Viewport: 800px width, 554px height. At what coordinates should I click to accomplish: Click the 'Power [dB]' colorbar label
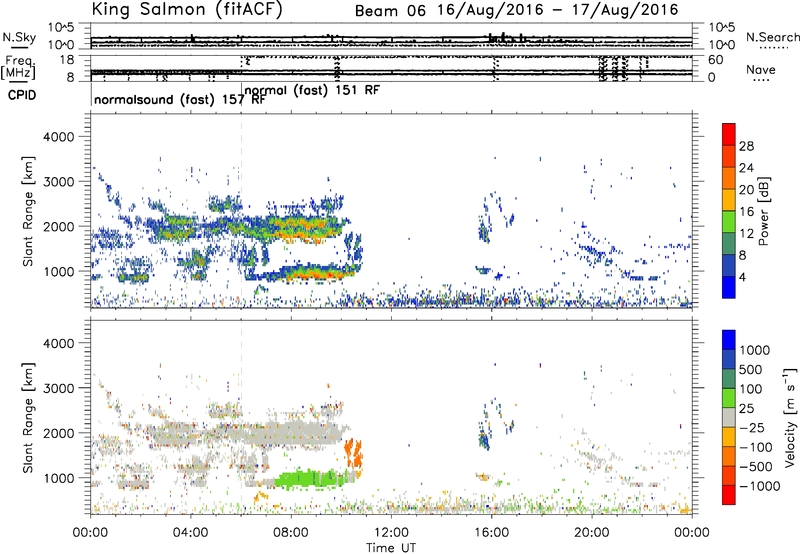pyautogui.click(x=763, y=211)
